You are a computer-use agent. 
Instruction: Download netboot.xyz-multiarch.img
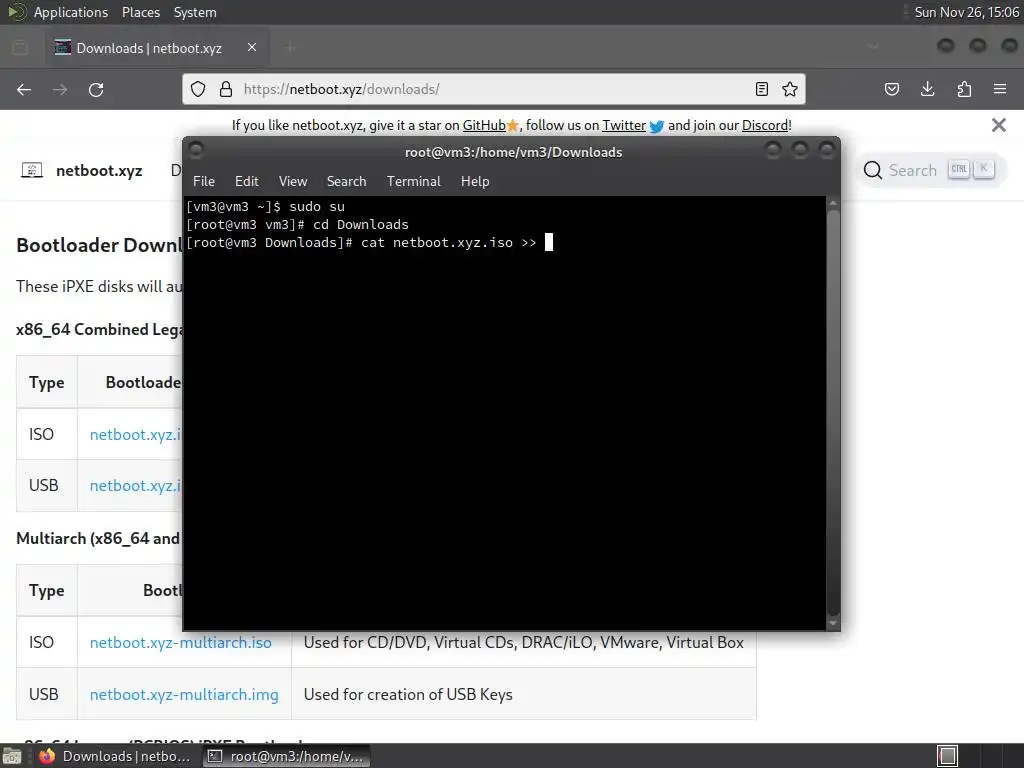184,694
